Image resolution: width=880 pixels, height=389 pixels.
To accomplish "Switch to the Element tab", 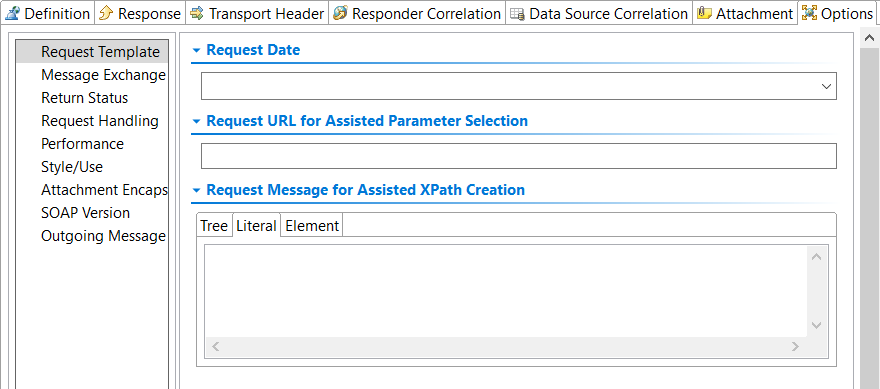I will pyautogui.click(x=312, y=226).
